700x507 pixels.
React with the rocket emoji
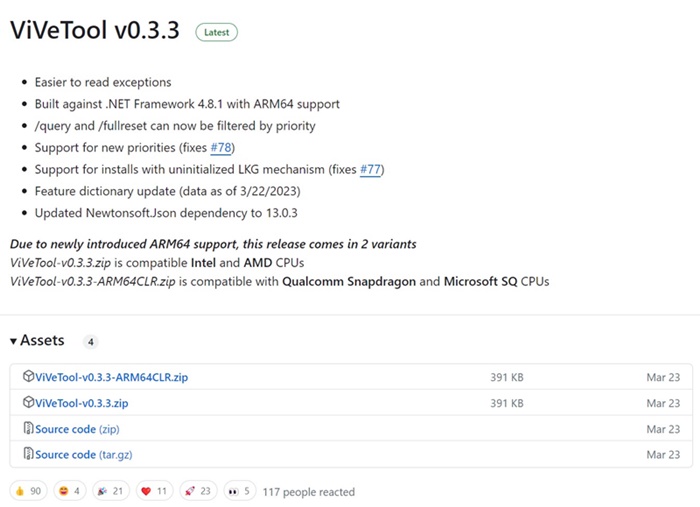(198, 491)
